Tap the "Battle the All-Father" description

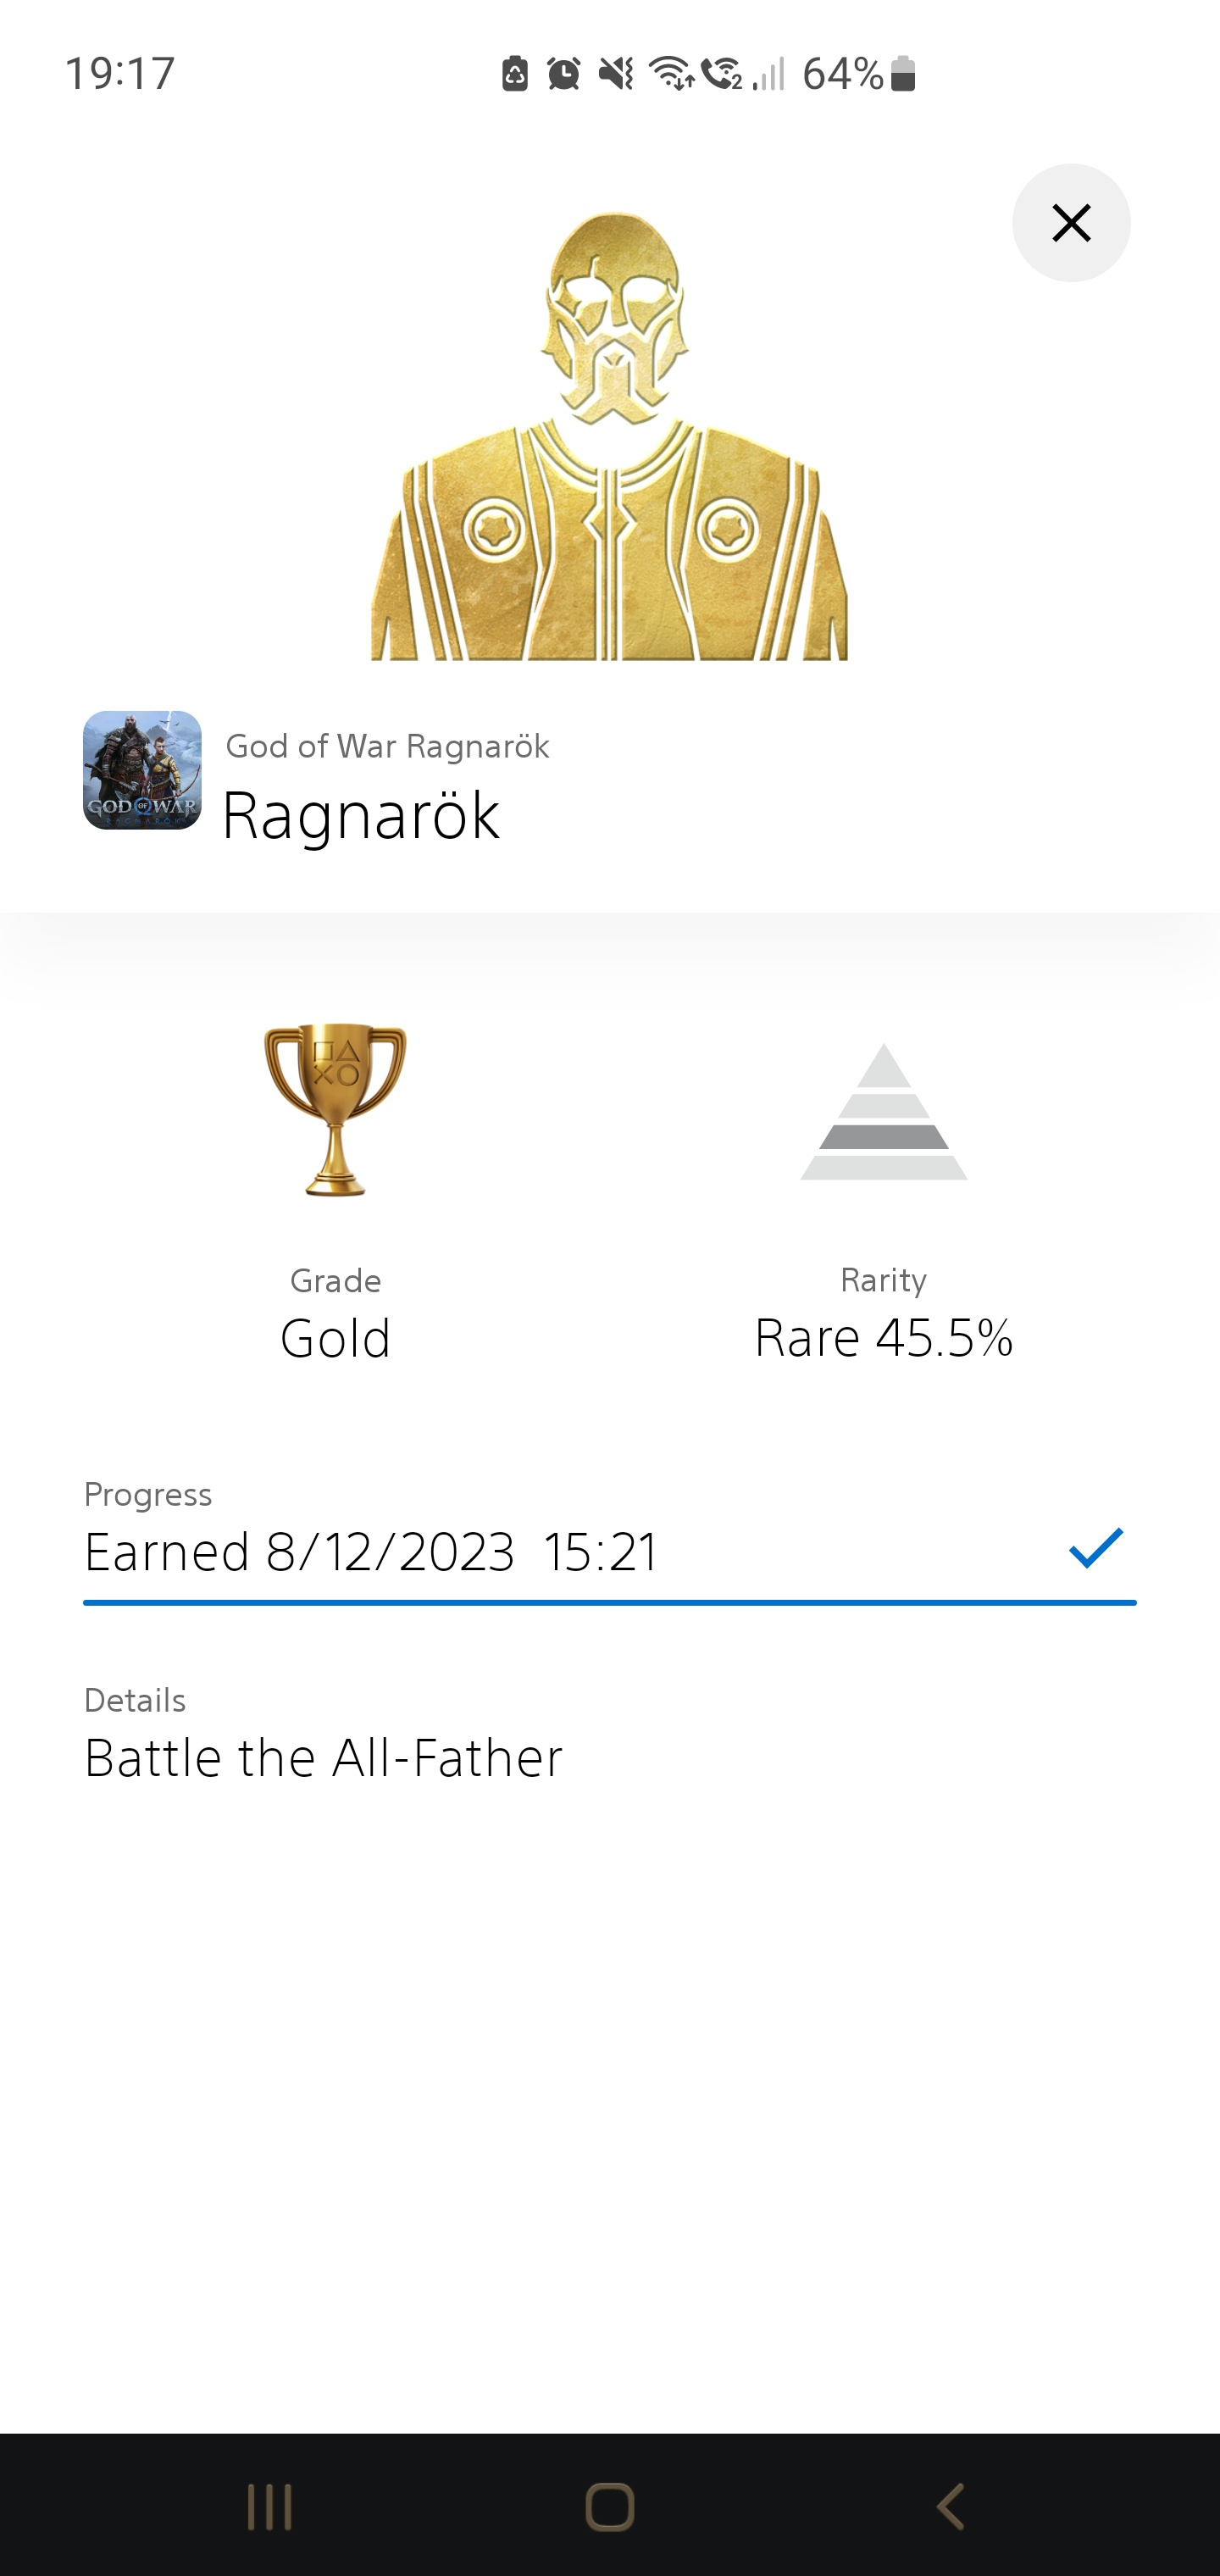pyautogui.click(x=323, y=1758)
